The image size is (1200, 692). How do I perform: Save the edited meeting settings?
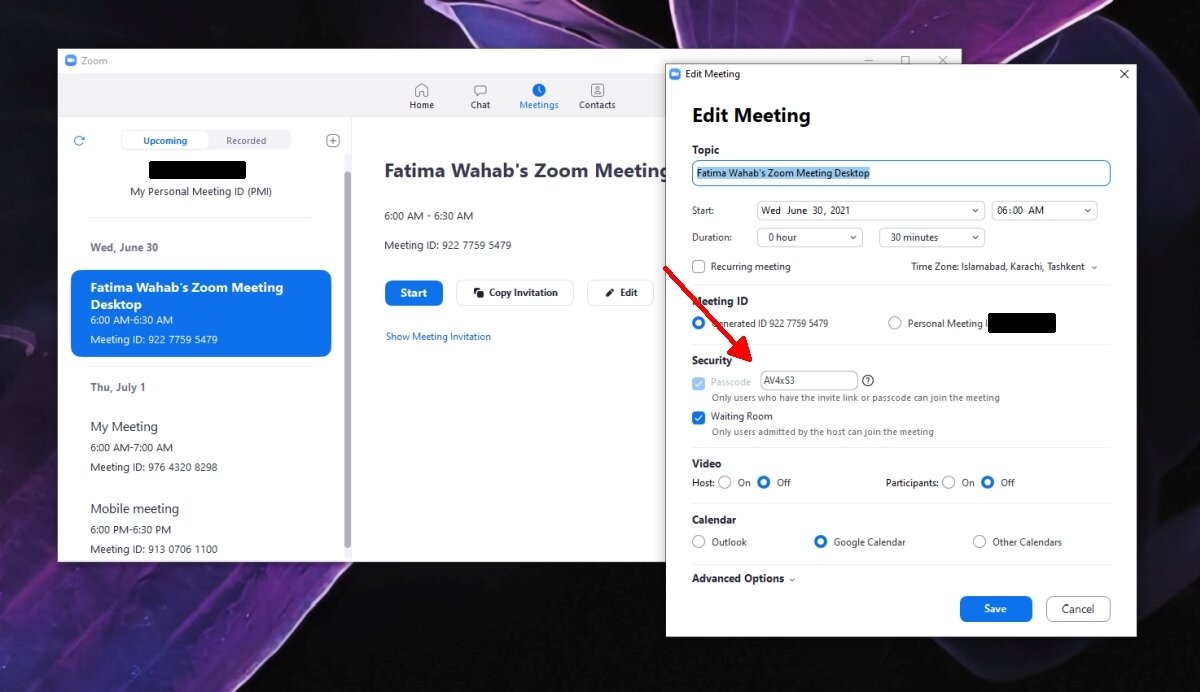click(995, 608)
